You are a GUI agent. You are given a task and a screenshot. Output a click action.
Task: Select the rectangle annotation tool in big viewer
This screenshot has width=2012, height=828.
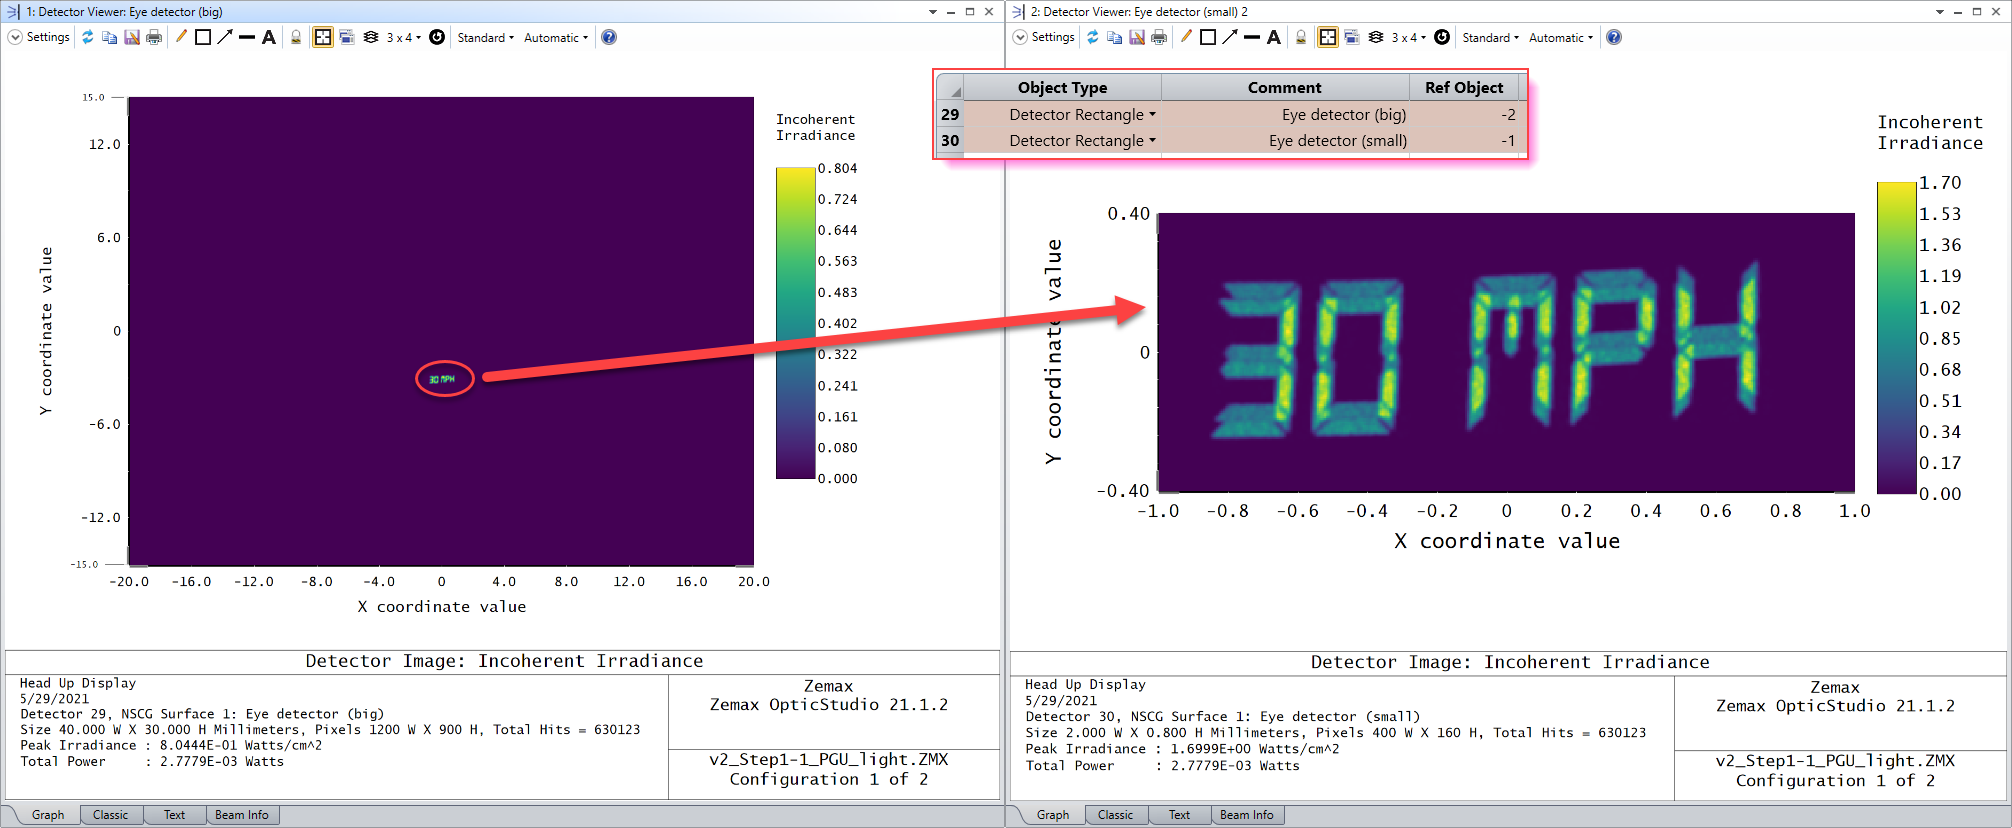pos(203,37)
